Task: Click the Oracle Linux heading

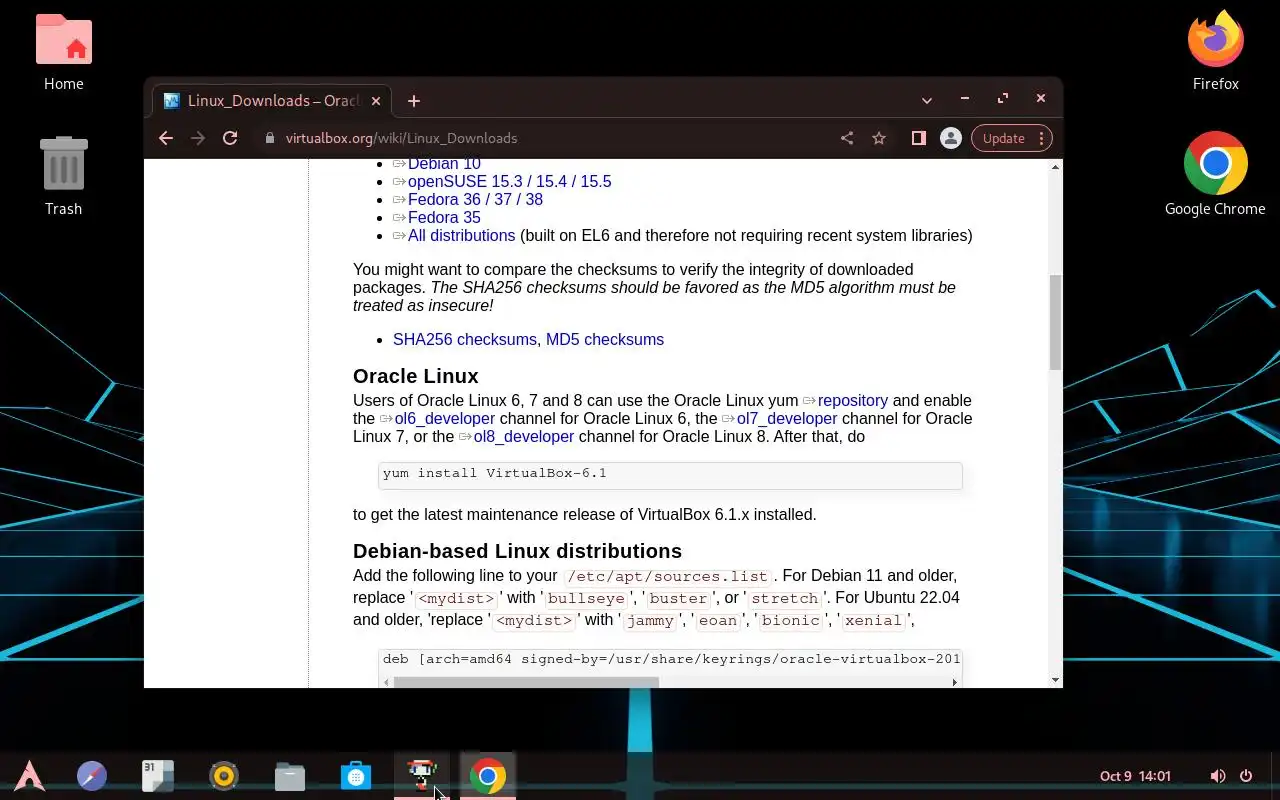Action: click(416, 376)
